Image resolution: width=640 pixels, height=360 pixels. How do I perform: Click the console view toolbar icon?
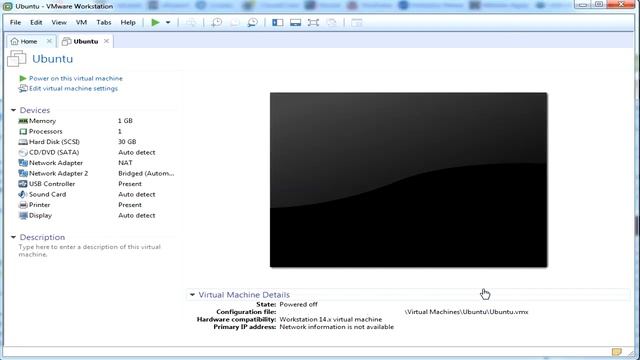point(357,22)
